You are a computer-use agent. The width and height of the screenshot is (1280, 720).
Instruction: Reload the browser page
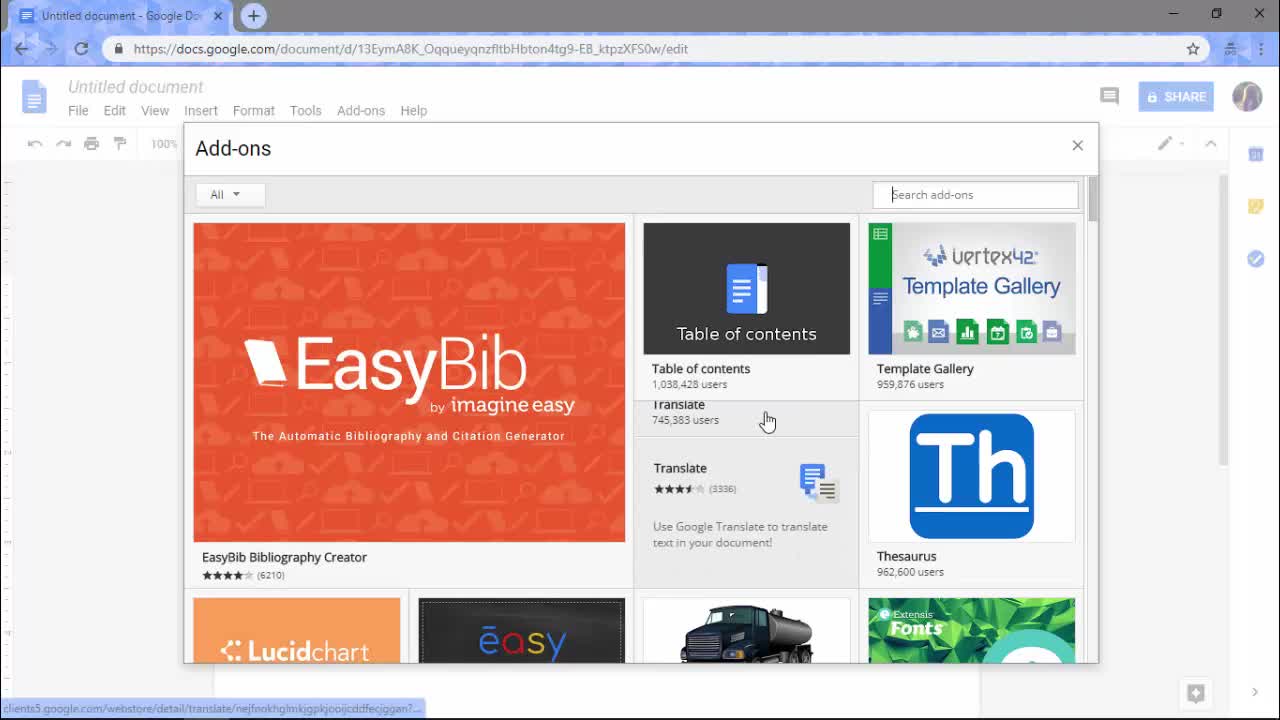pos(81,48)
